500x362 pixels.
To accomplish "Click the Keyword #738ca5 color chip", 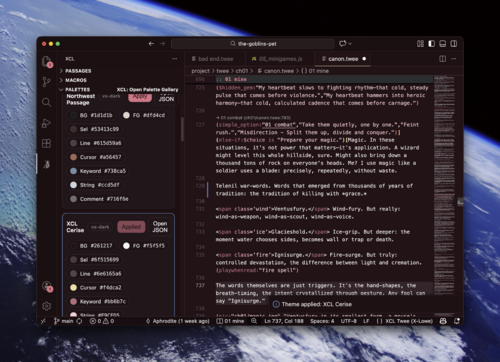I will tap(98, 171).
